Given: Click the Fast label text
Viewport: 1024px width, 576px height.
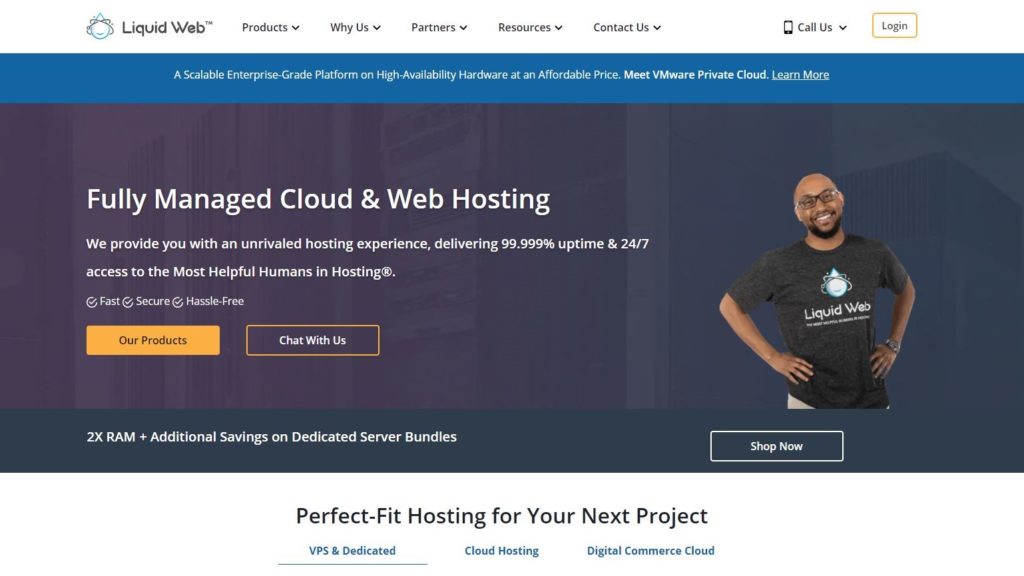Looking at the screenshot, I should [x=110, y=302].
